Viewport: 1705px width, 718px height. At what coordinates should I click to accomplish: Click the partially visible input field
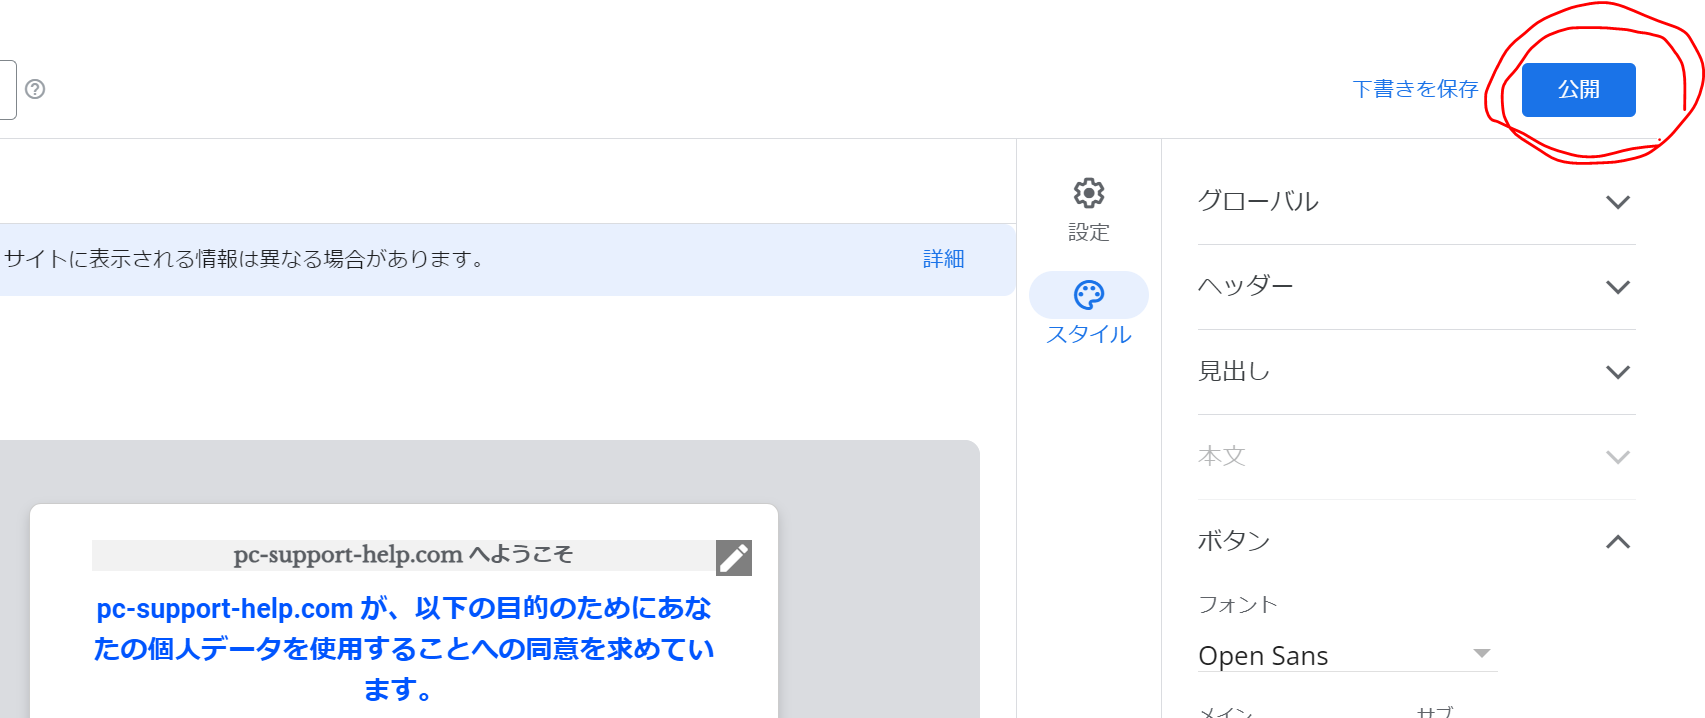(x=7, y=90)
